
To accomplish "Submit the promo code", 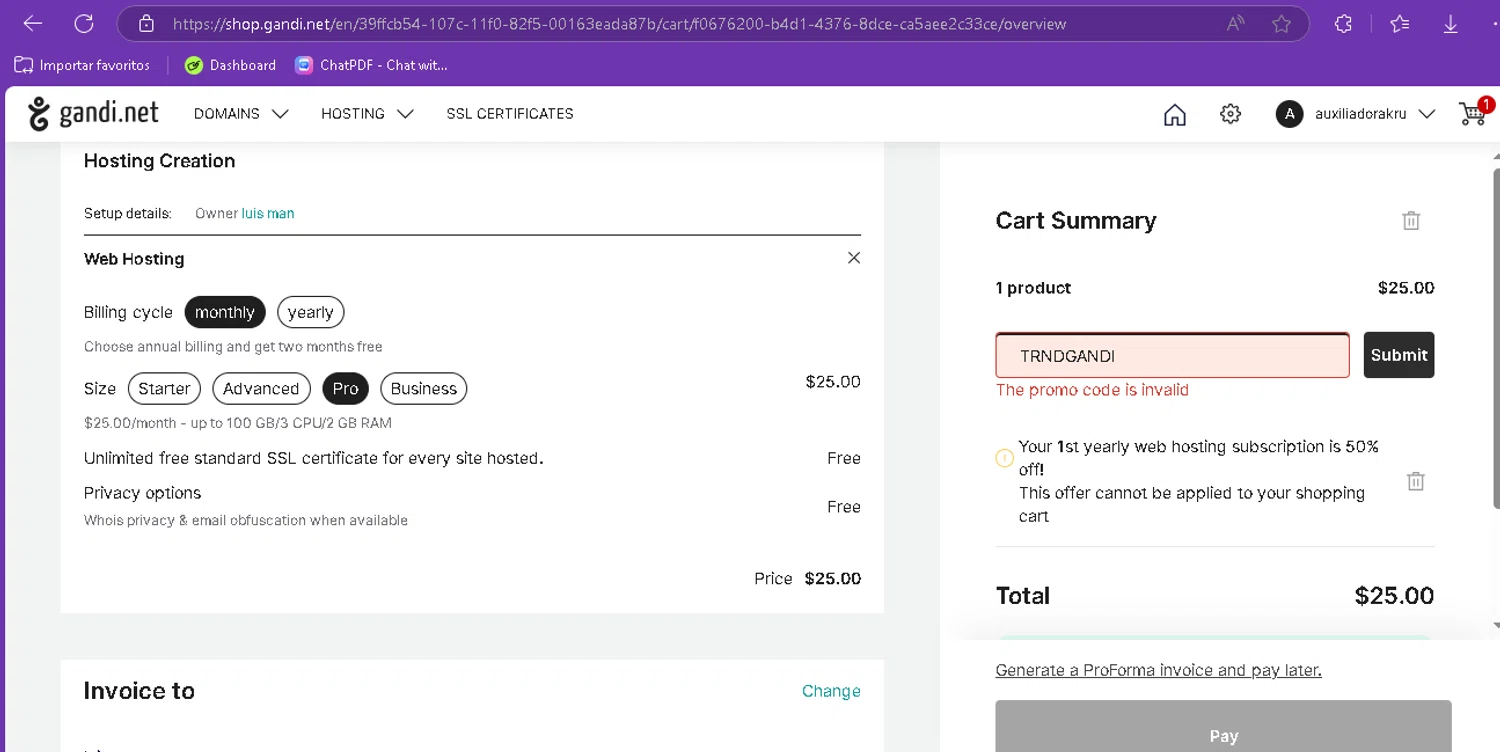I will [x=1399, y=355].
